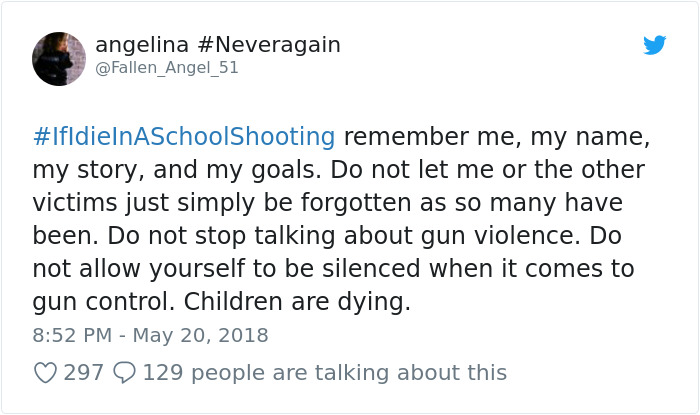Open the #IfIdieInASchoolShooting hashtag
This screenshot has width=700, height=415.
(x=184, y=136)
